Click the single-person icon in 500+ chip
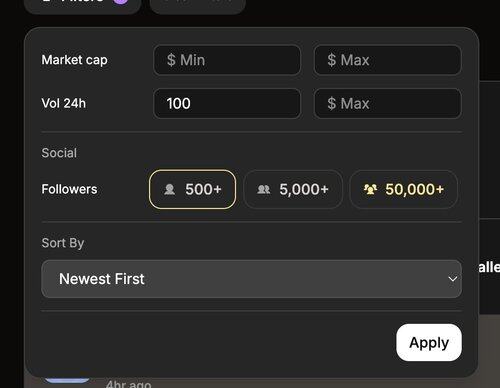Image resolution: width=500 pixels, height=388 pixels. [x=170, y=189]
